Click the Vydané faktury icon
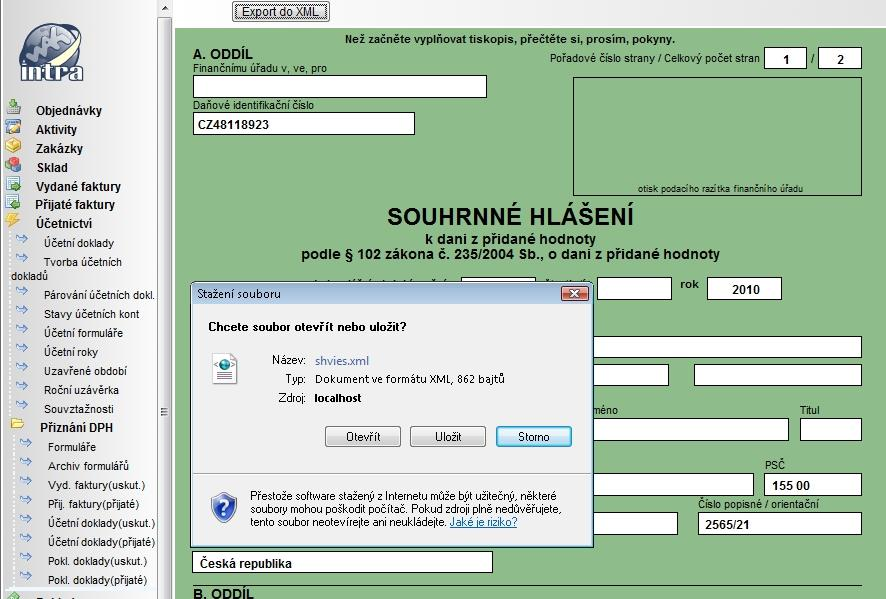The width and height of the screenshot is (886, 599). pos(14,185)
